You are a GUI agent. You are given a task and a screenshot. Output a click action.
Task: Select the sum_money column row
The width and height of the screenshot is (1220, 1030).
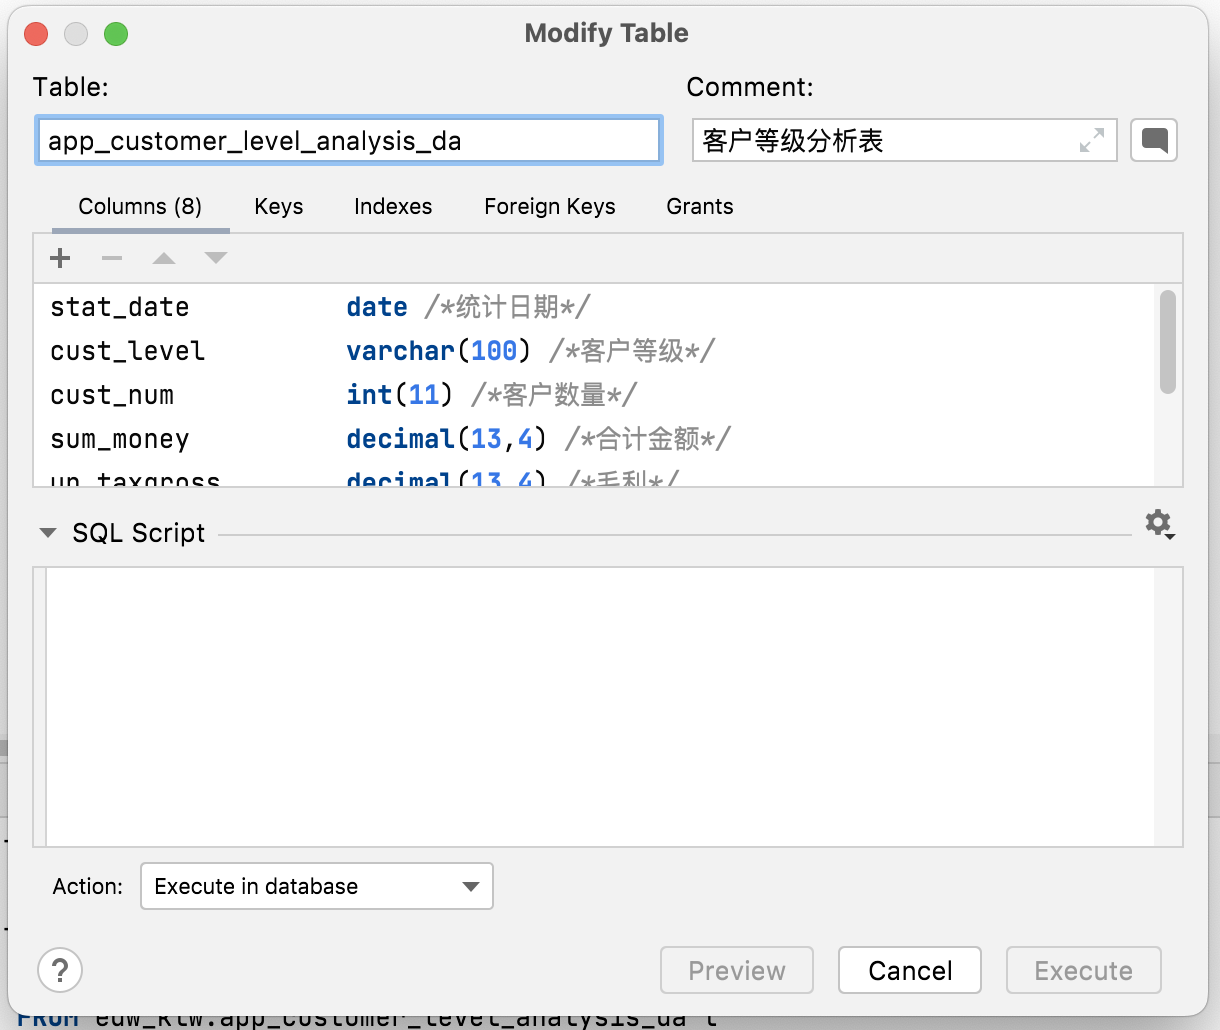pyautogui.click(x=594, y=438)
